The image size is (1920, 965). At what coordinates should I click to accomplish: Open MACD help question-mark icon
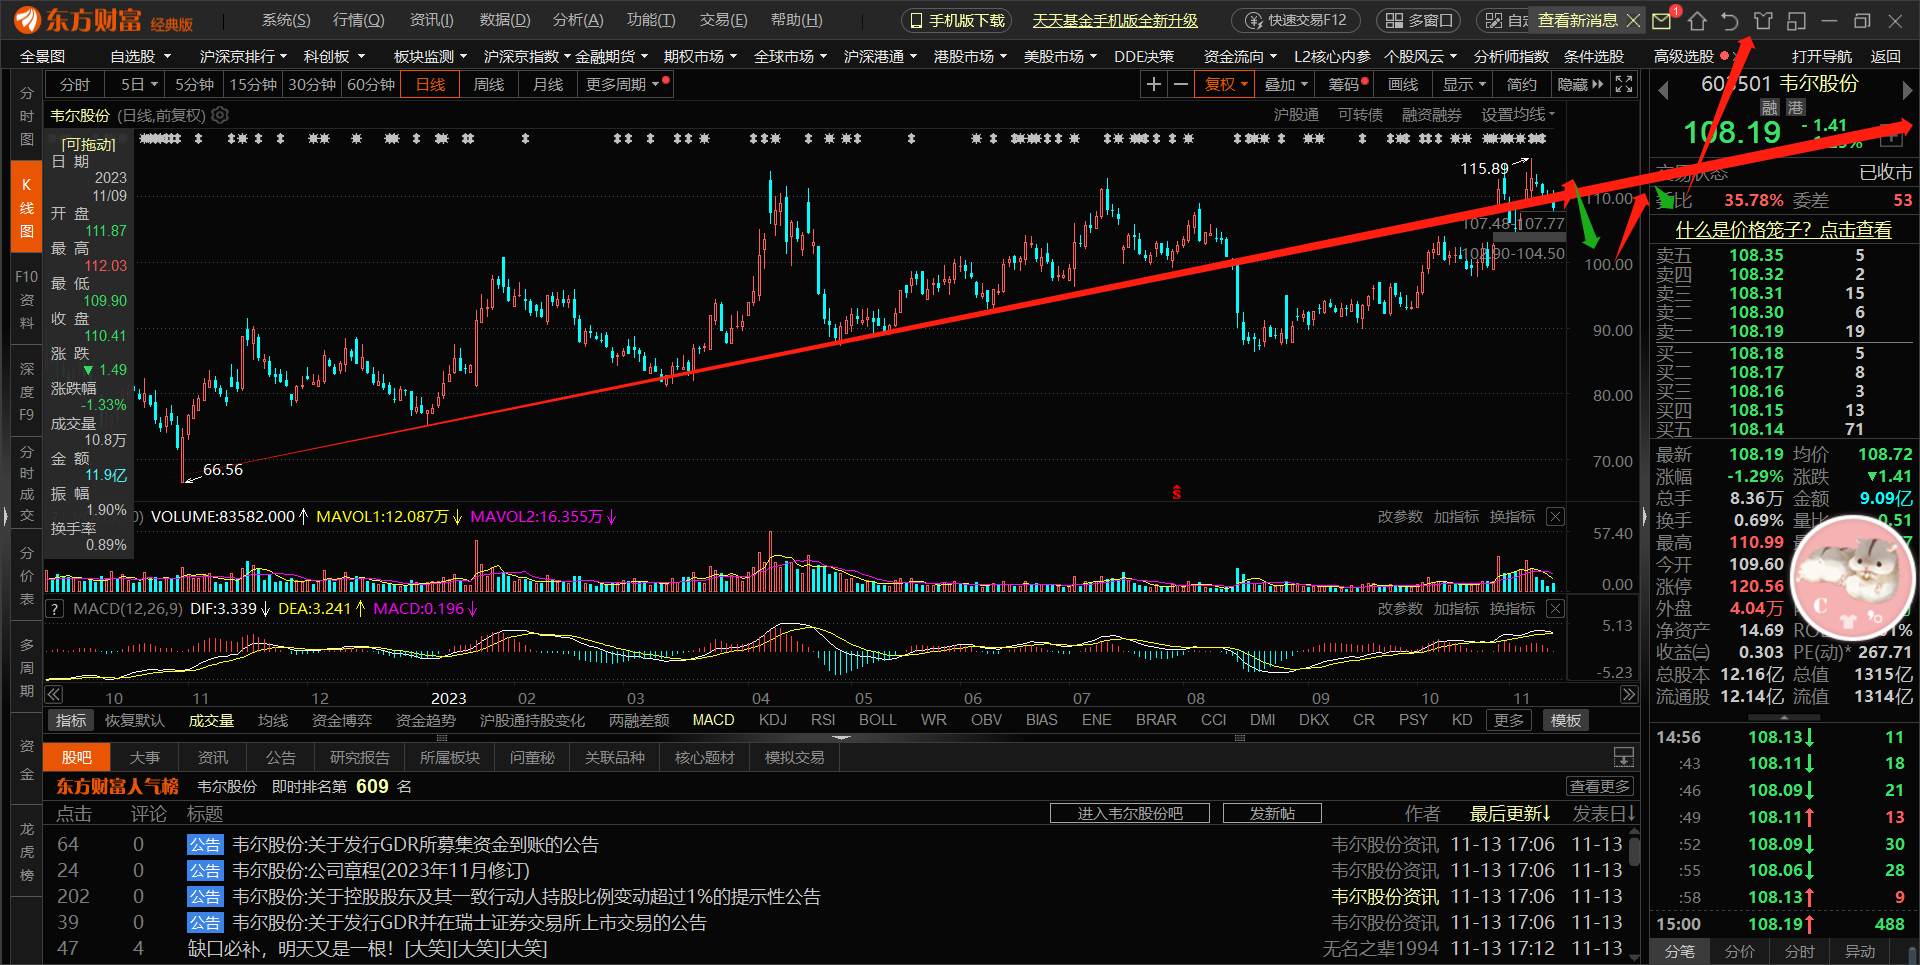pos(55,609)
